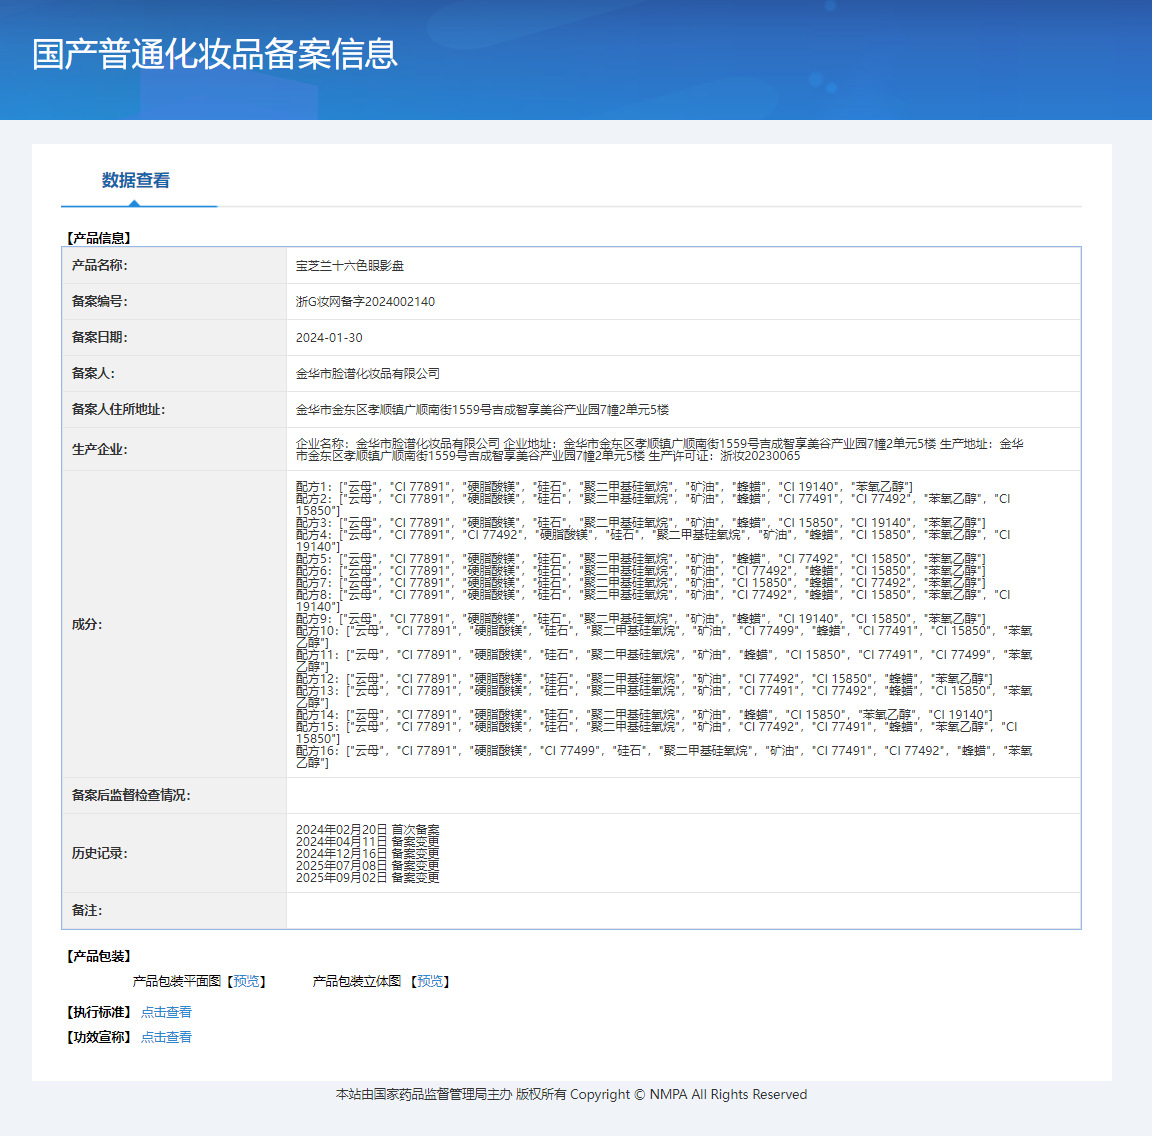Click history entry 2025年07月08日 备案变更

(367, 866)
